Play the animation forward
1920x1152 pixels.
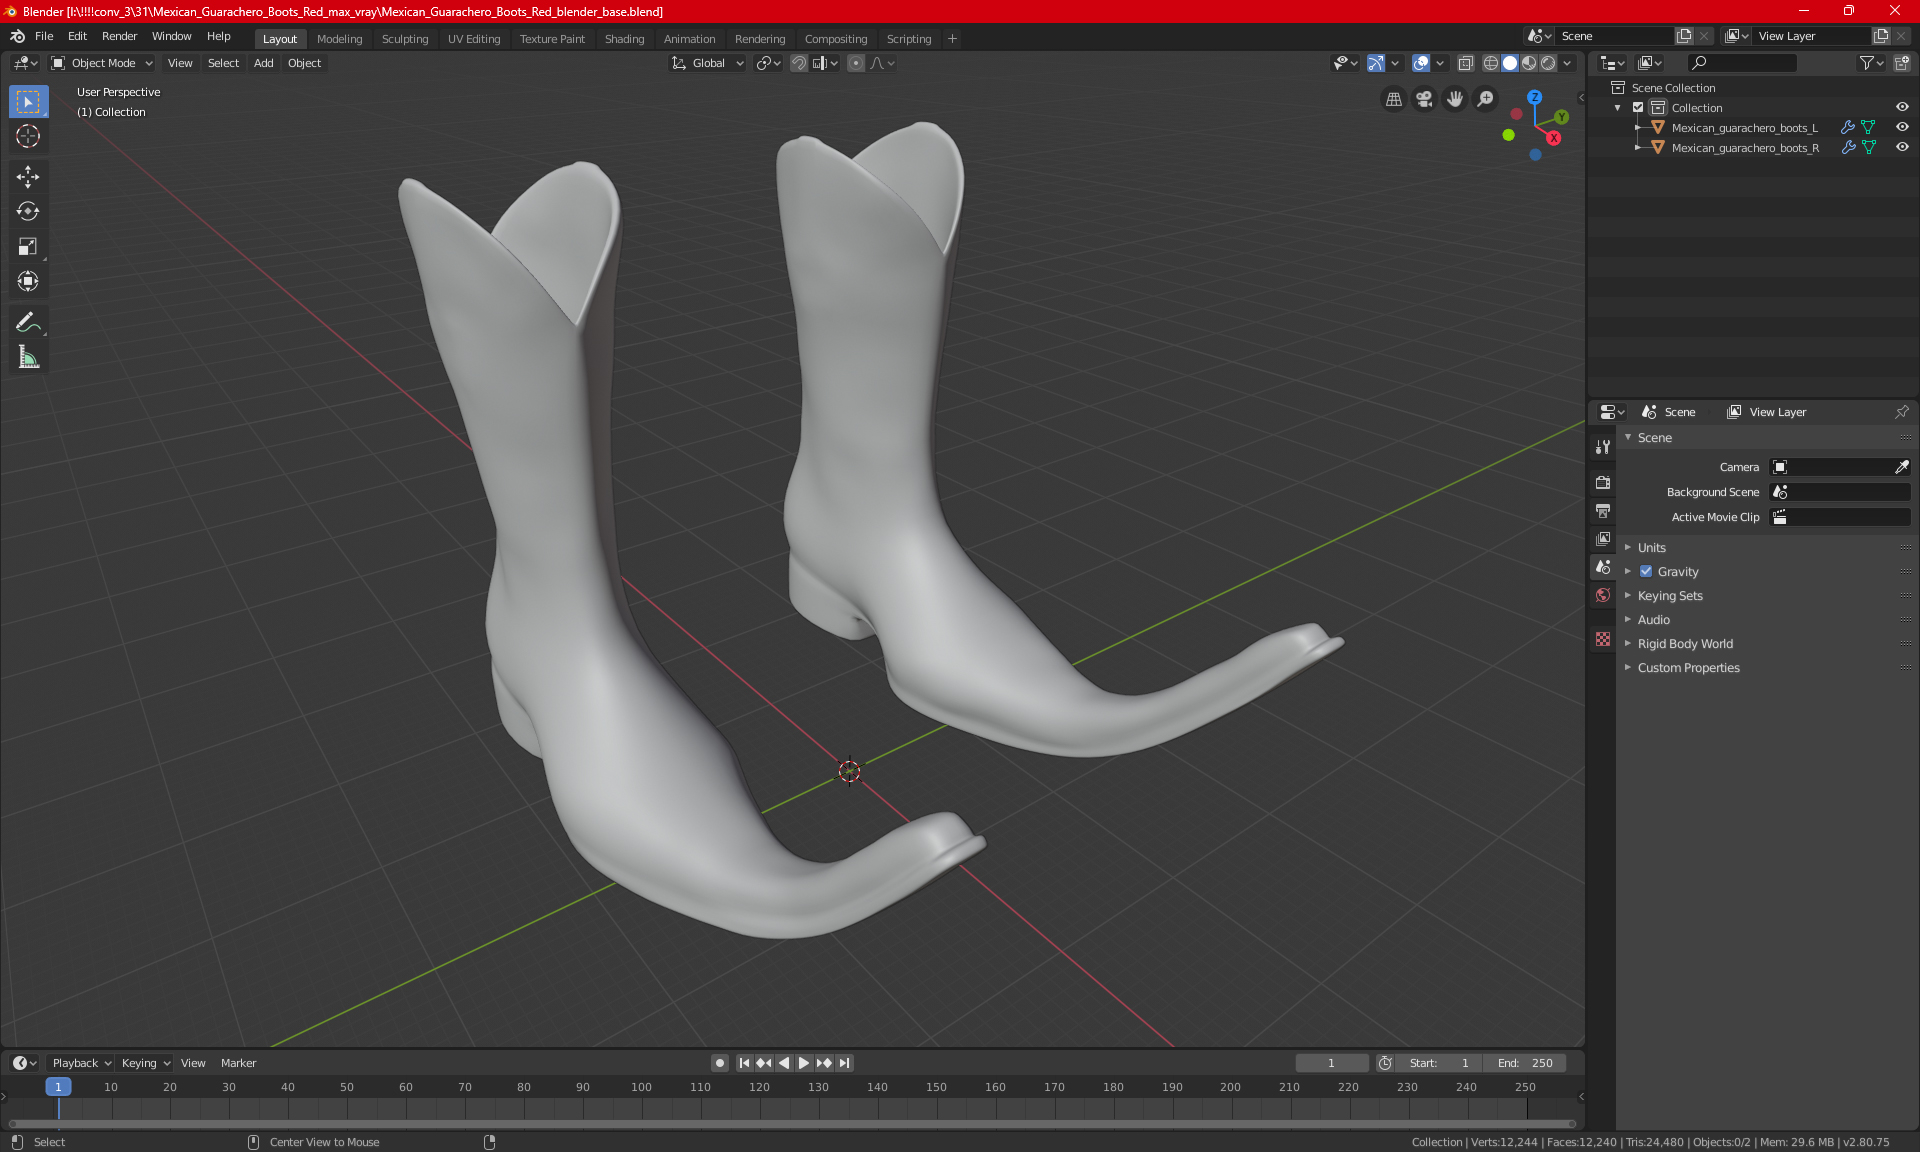click(804, 1063)
